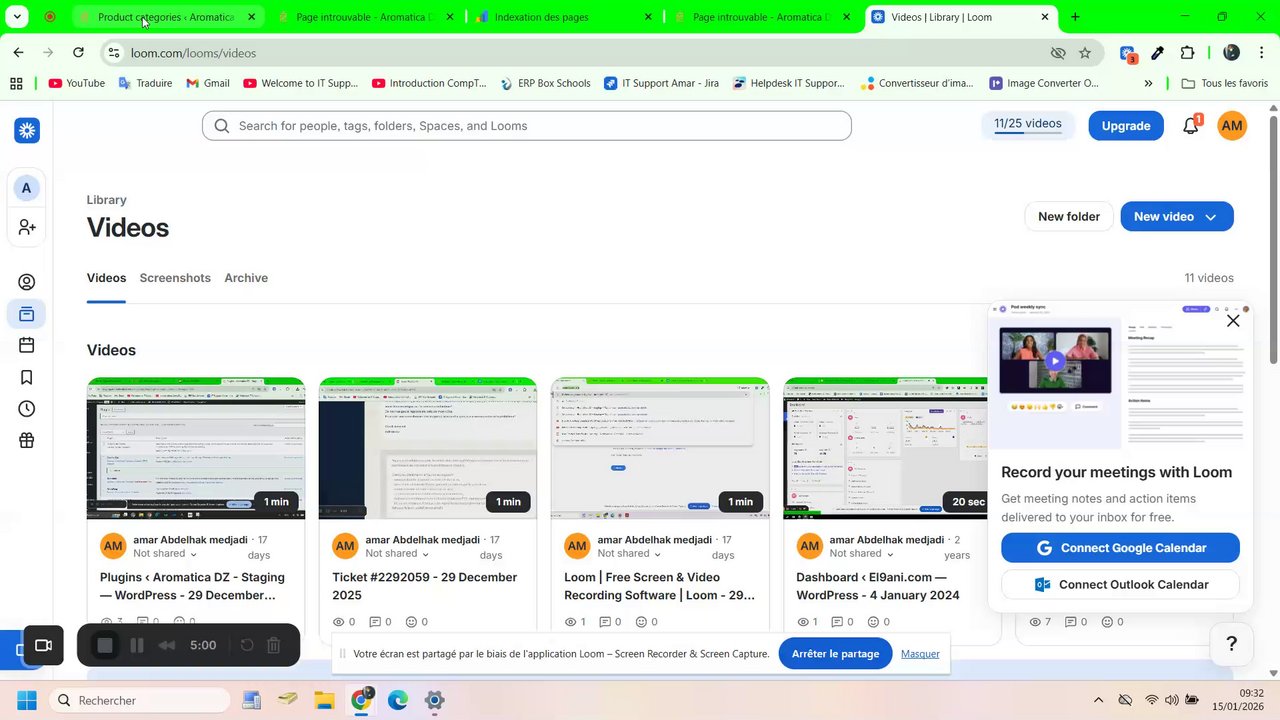Click the New folder button
This screenshot has width=1280, height=720.
(1069, 217)
